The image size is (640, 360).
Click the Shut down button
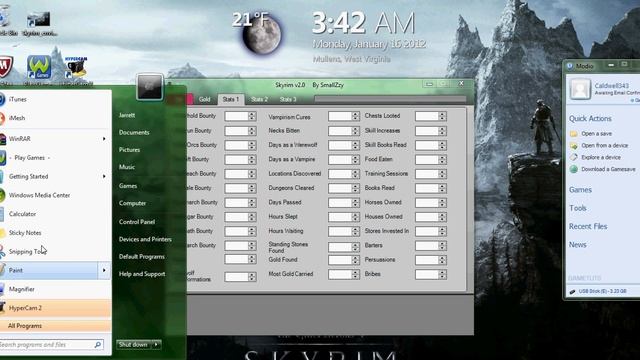(x=133, y=345)
